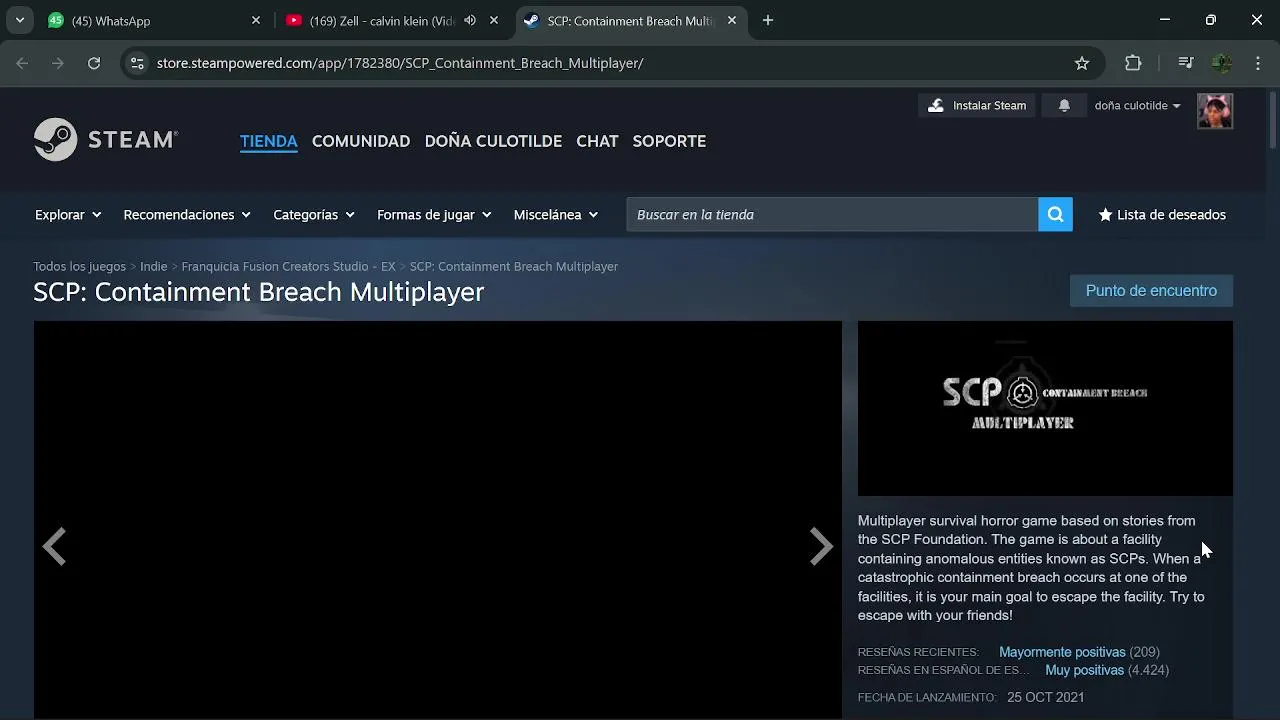Open Lista de deseados
1280x720 pixels.
(1162, 214)
